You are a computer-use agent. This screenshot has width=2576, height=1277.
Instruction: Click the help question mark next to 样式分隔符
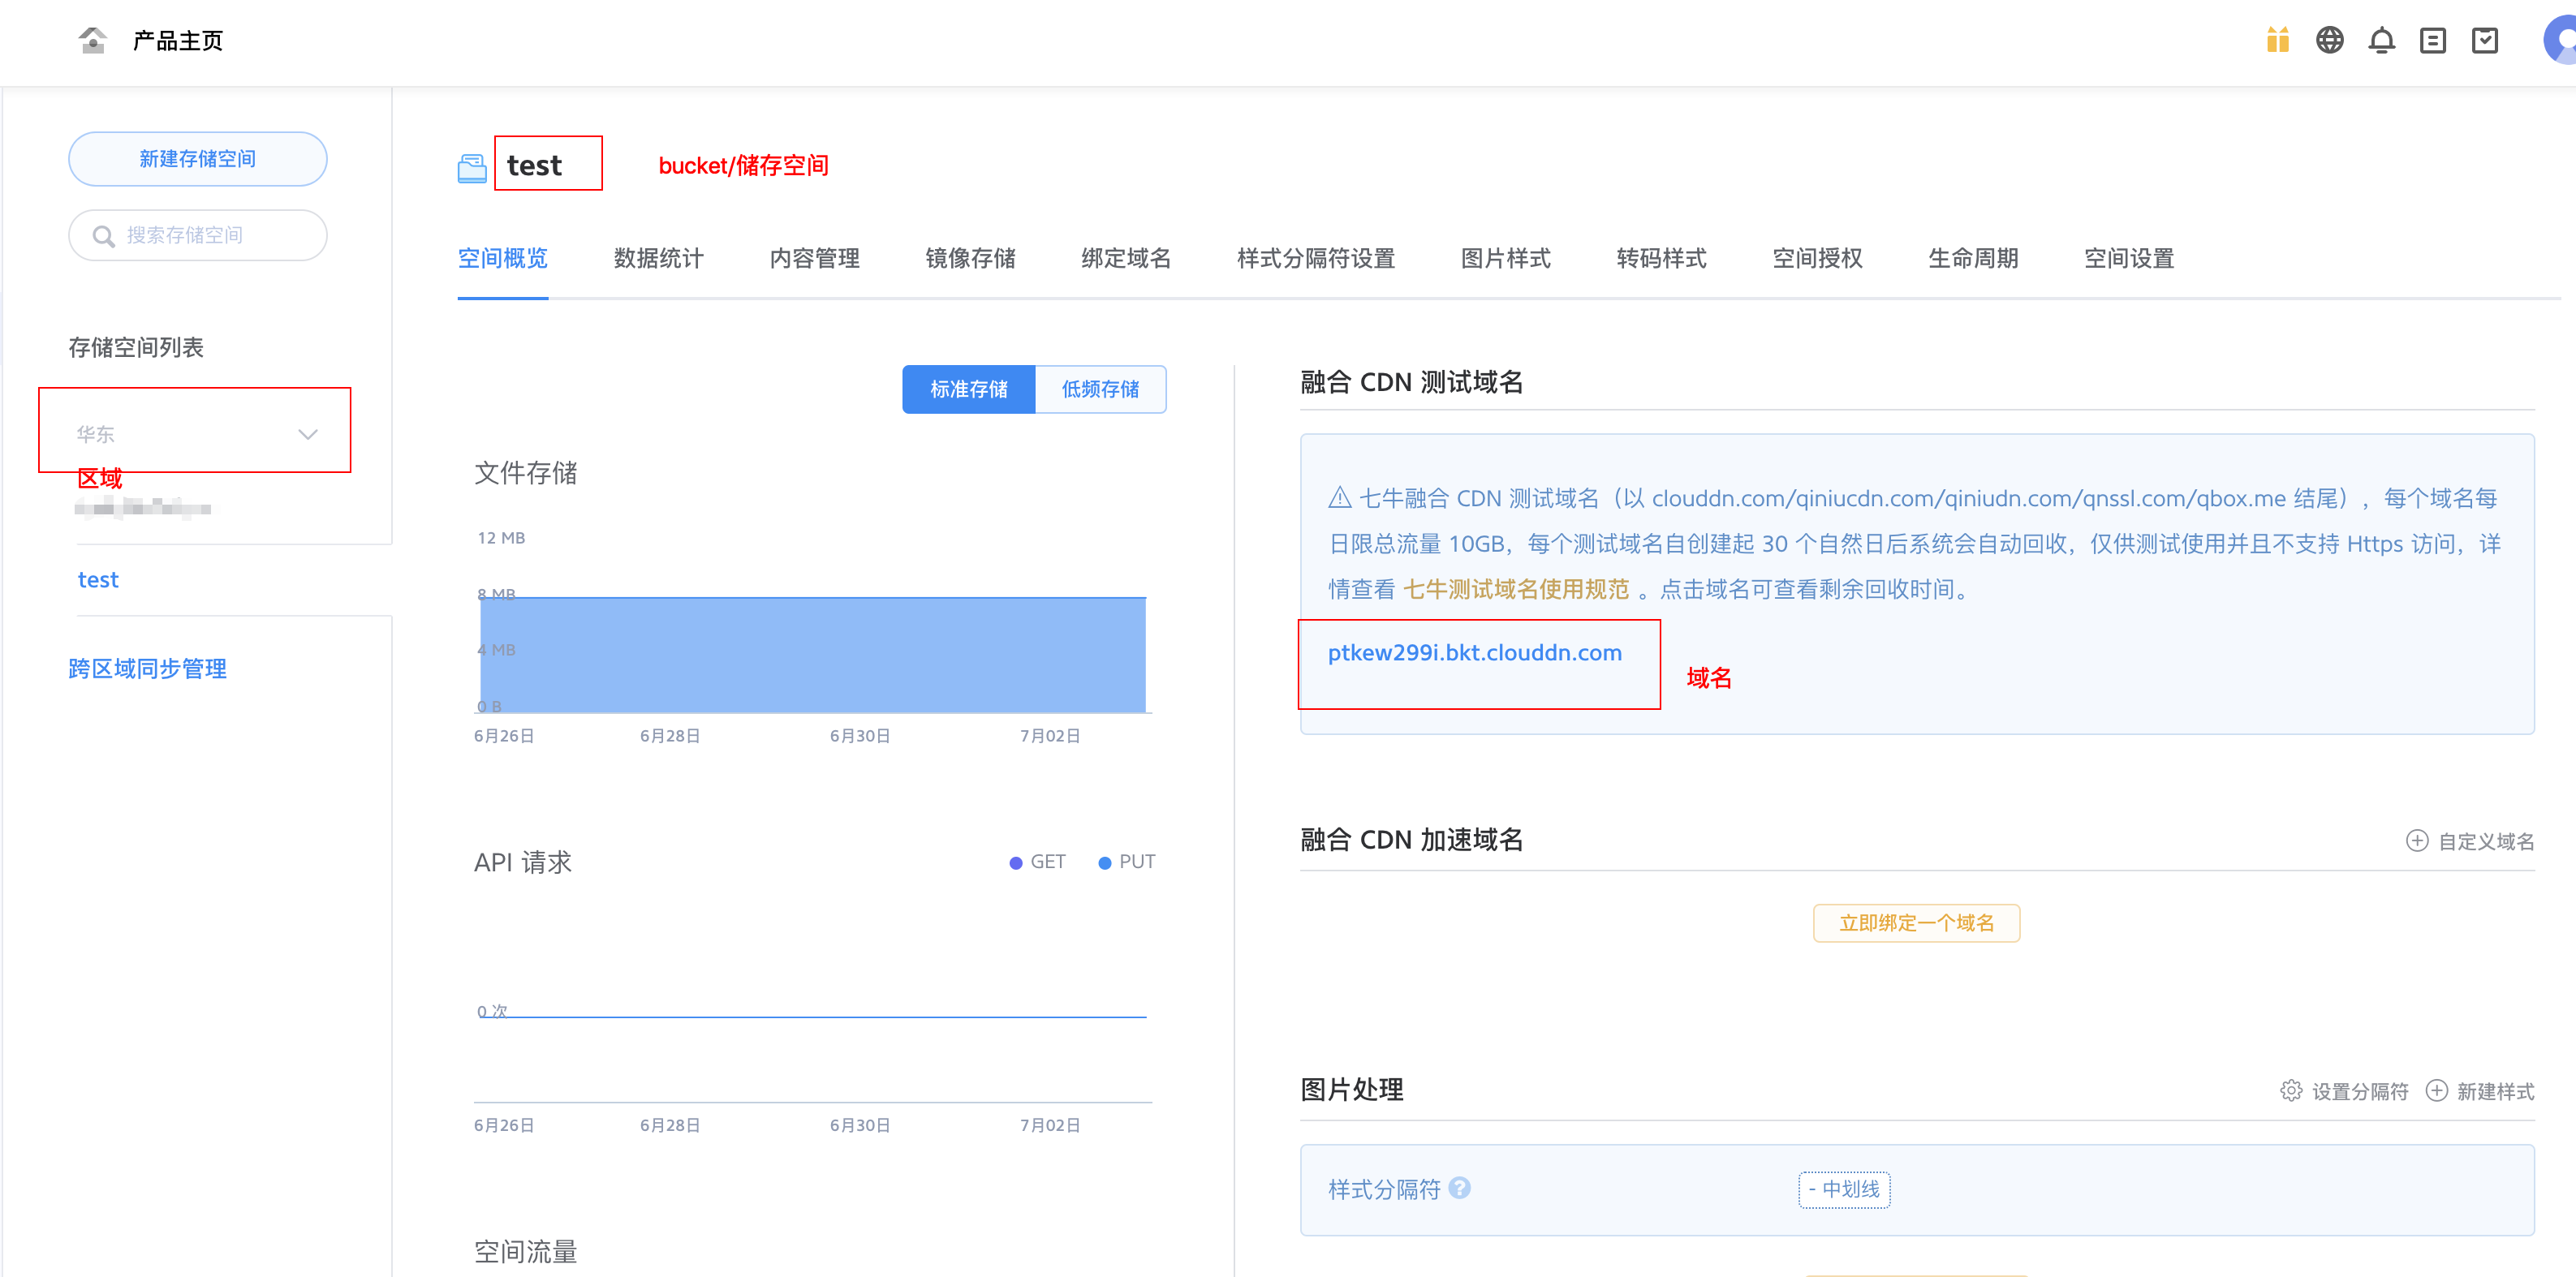click(1460, 1188)
